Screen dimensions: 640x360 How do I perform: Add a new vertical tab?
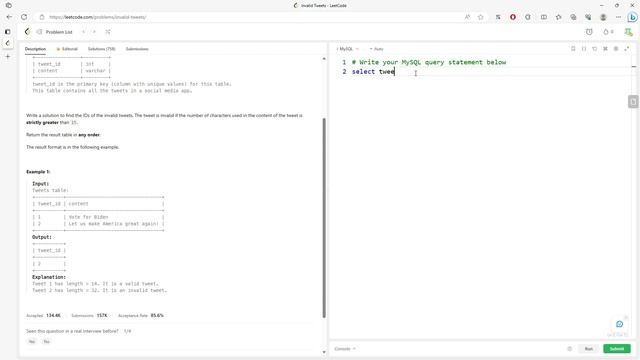(8, 56)
